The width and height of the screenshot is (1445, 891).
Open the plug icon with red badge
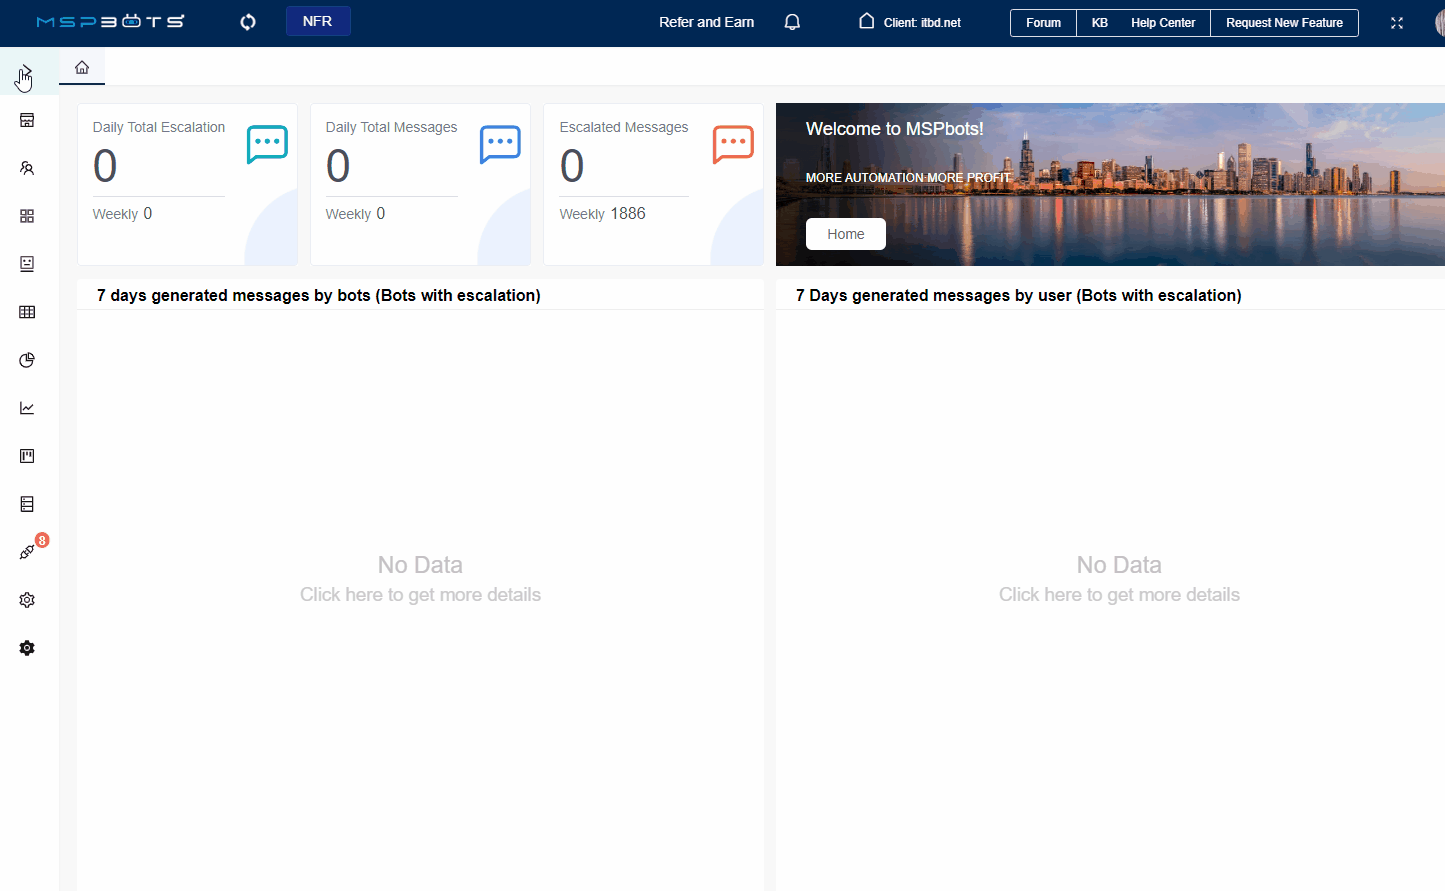click(x=27, y=552)
